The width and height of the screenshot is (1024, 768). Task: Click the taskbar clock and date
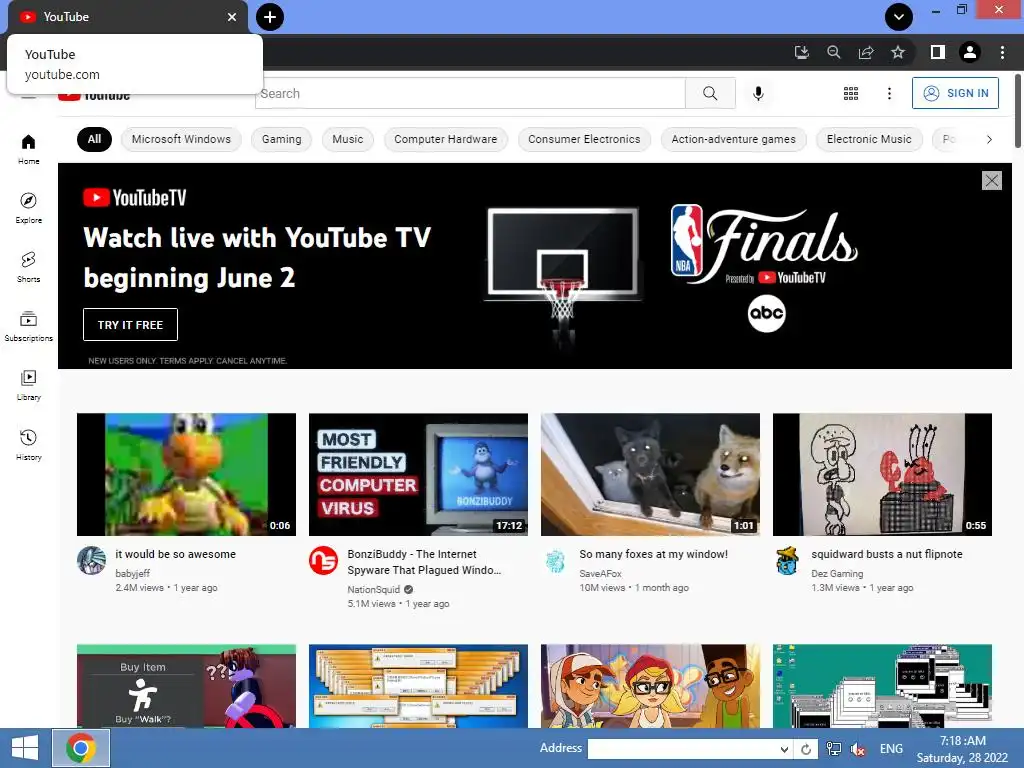pos(962,749)
